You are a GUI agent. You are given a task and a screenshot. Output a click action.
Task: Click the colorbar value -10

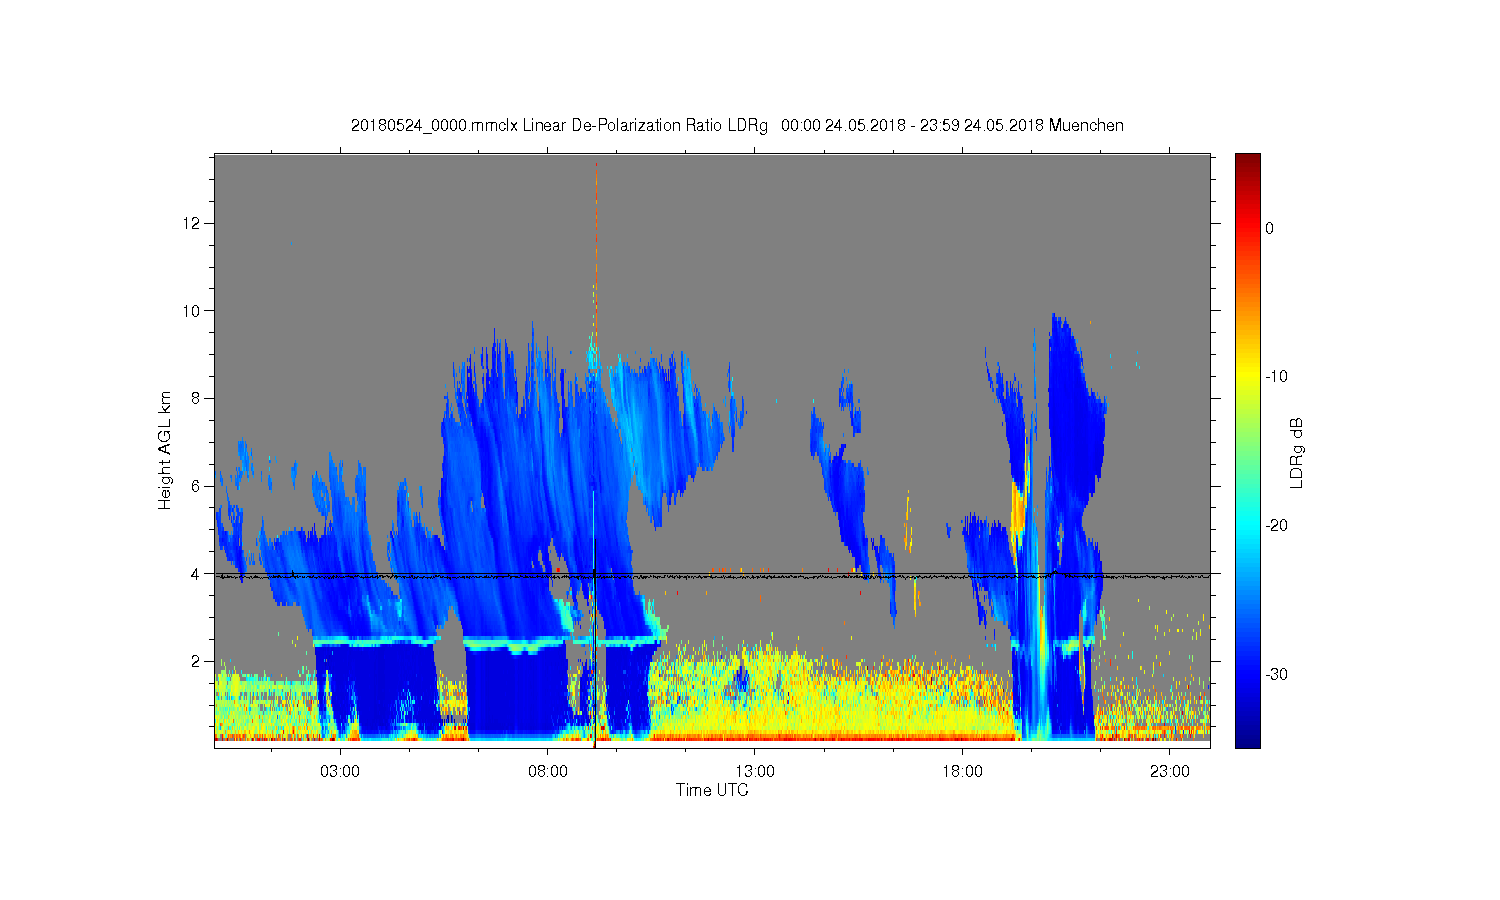pyautogui.click(x=1276, y=377)
